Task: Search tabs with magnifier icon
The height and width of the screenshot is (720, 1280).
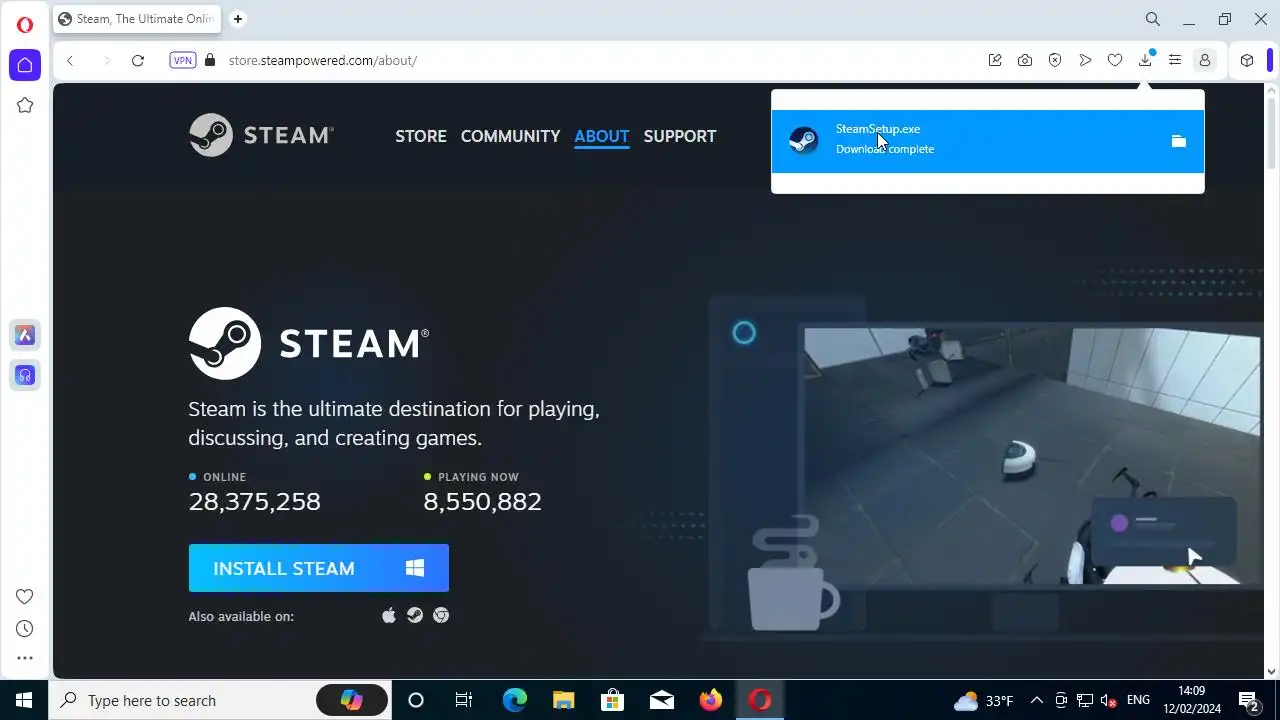Action: pos(1153,19)
